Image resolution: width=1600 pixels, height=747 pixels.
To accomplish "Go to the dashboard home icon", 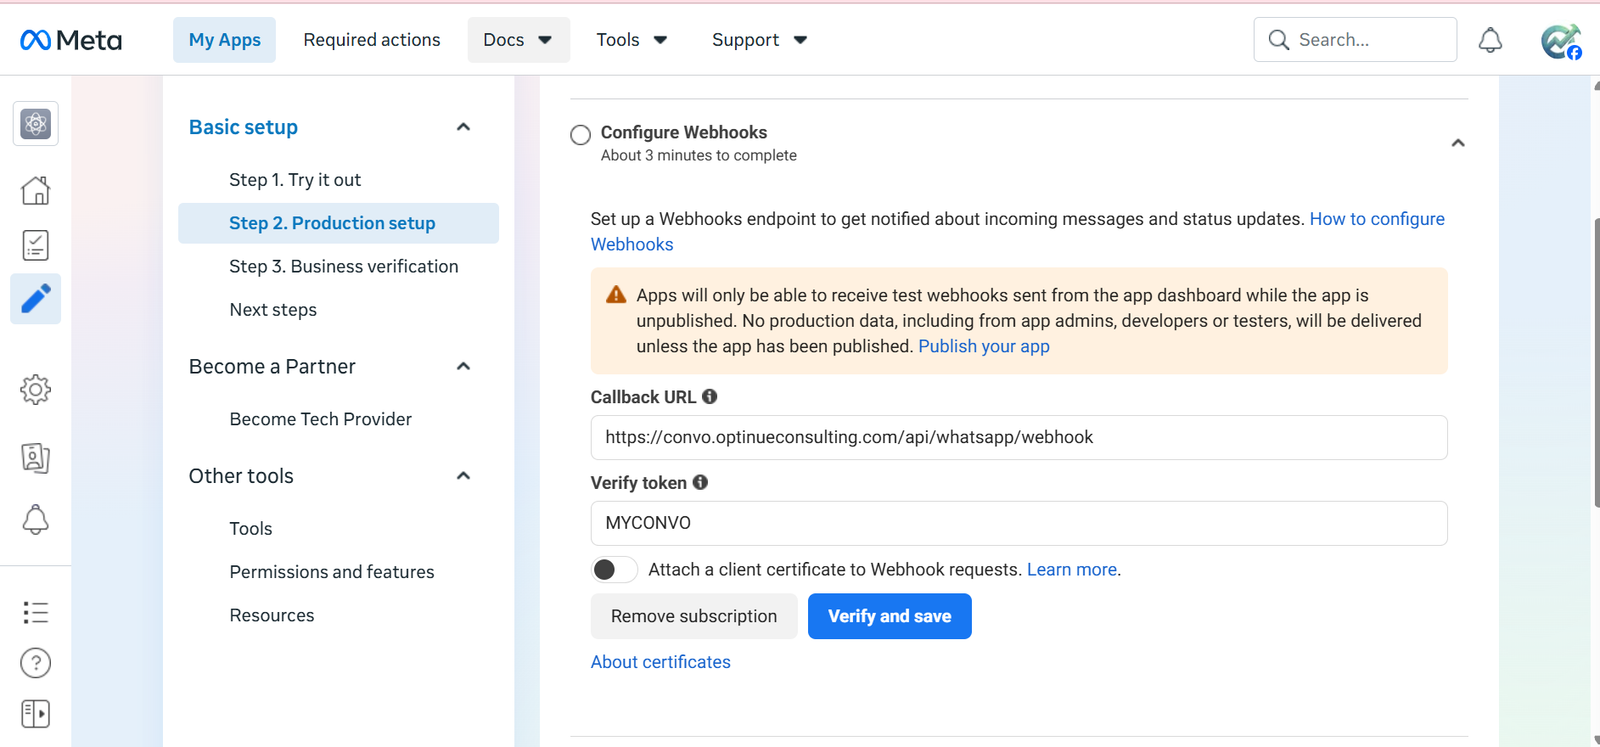I will 36,190.
